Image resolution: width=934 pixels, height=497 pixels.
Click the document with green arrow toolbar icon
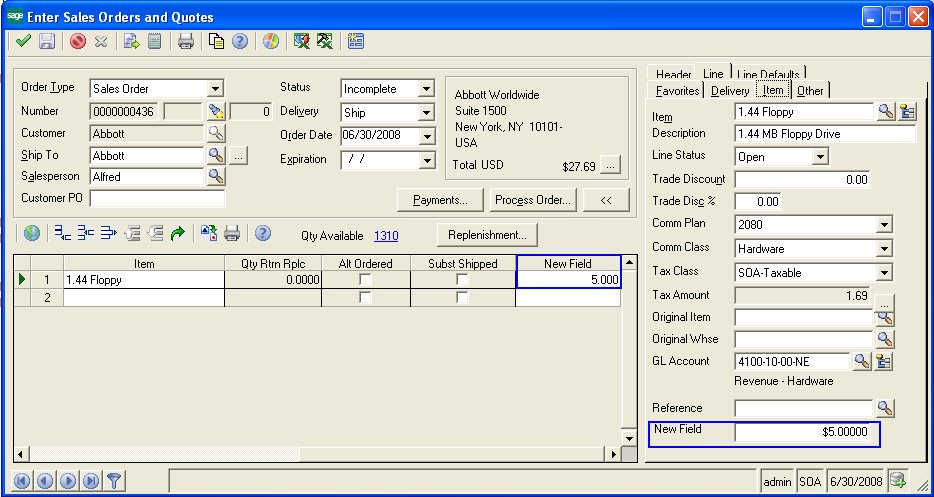point(131,41)
